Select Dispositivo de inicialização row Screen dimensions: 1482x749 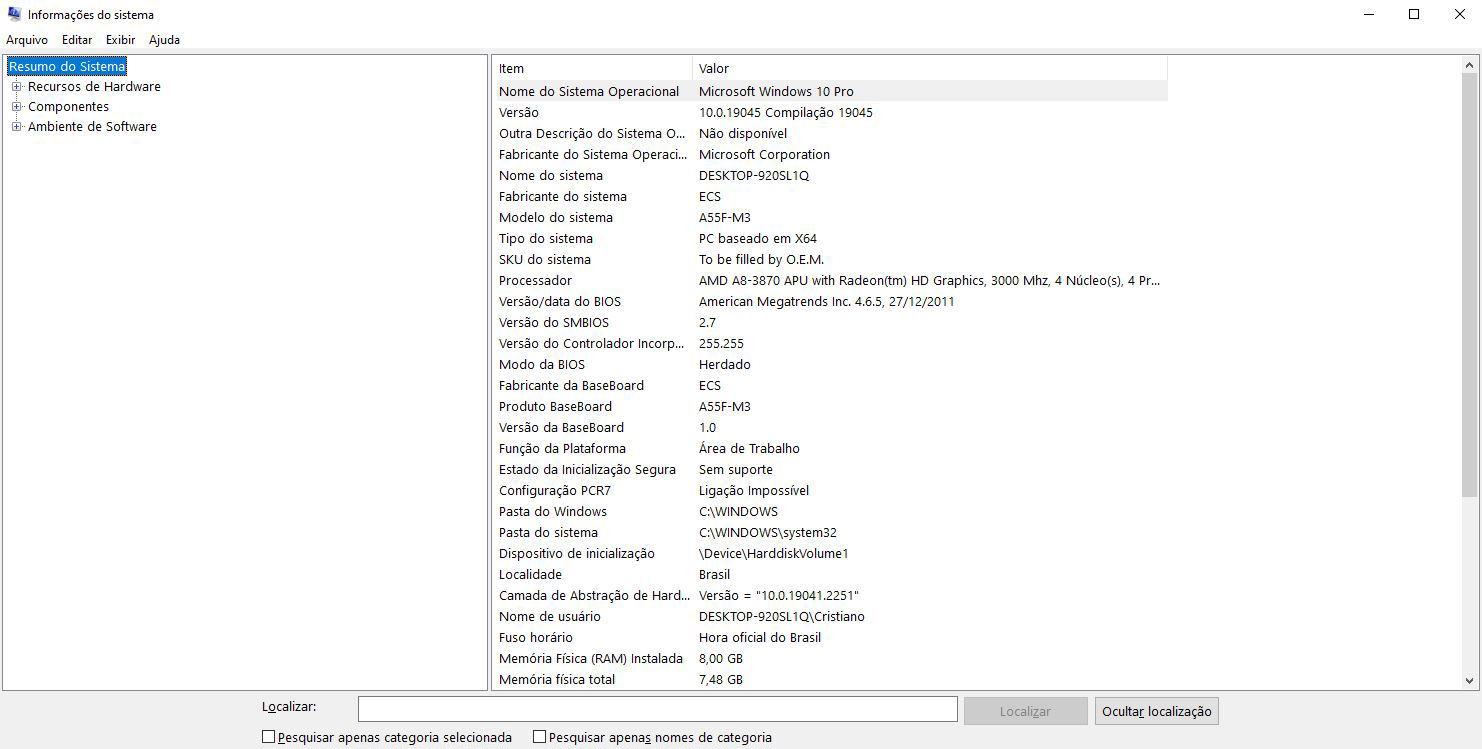pos(830,553)
